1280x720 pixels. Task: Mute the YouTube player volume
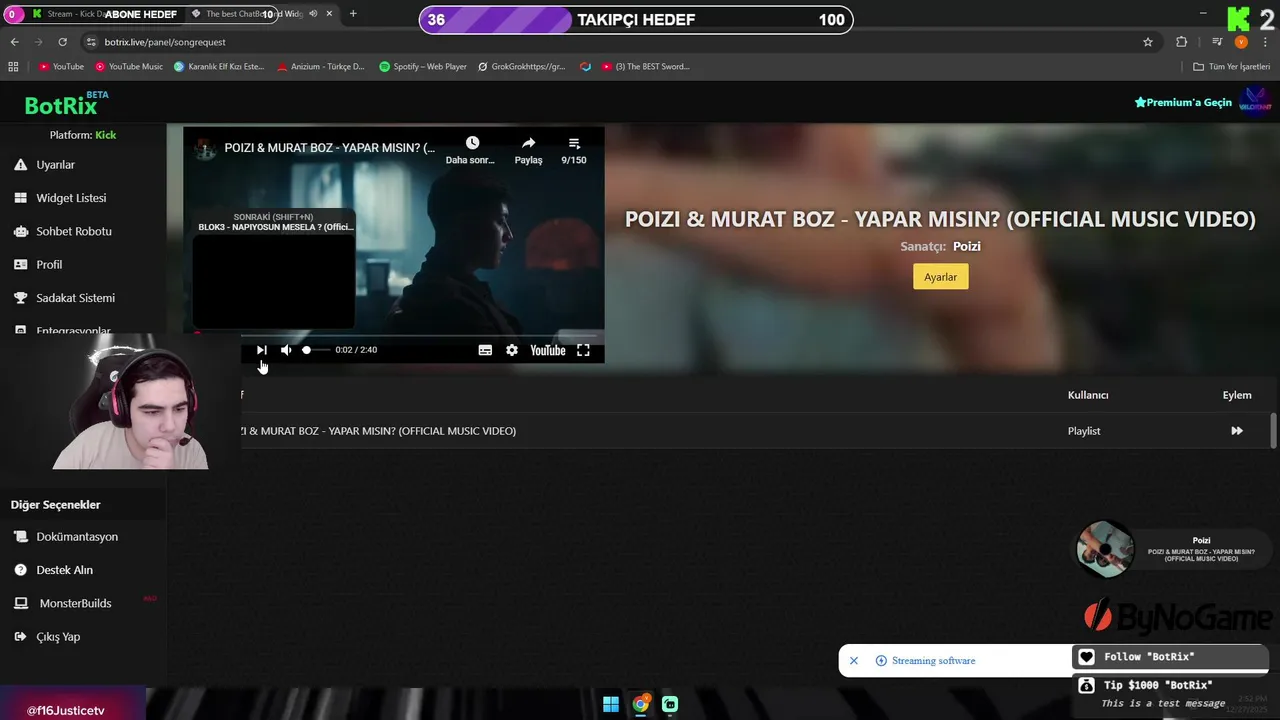pyautogui.click(x=286, y=350)
